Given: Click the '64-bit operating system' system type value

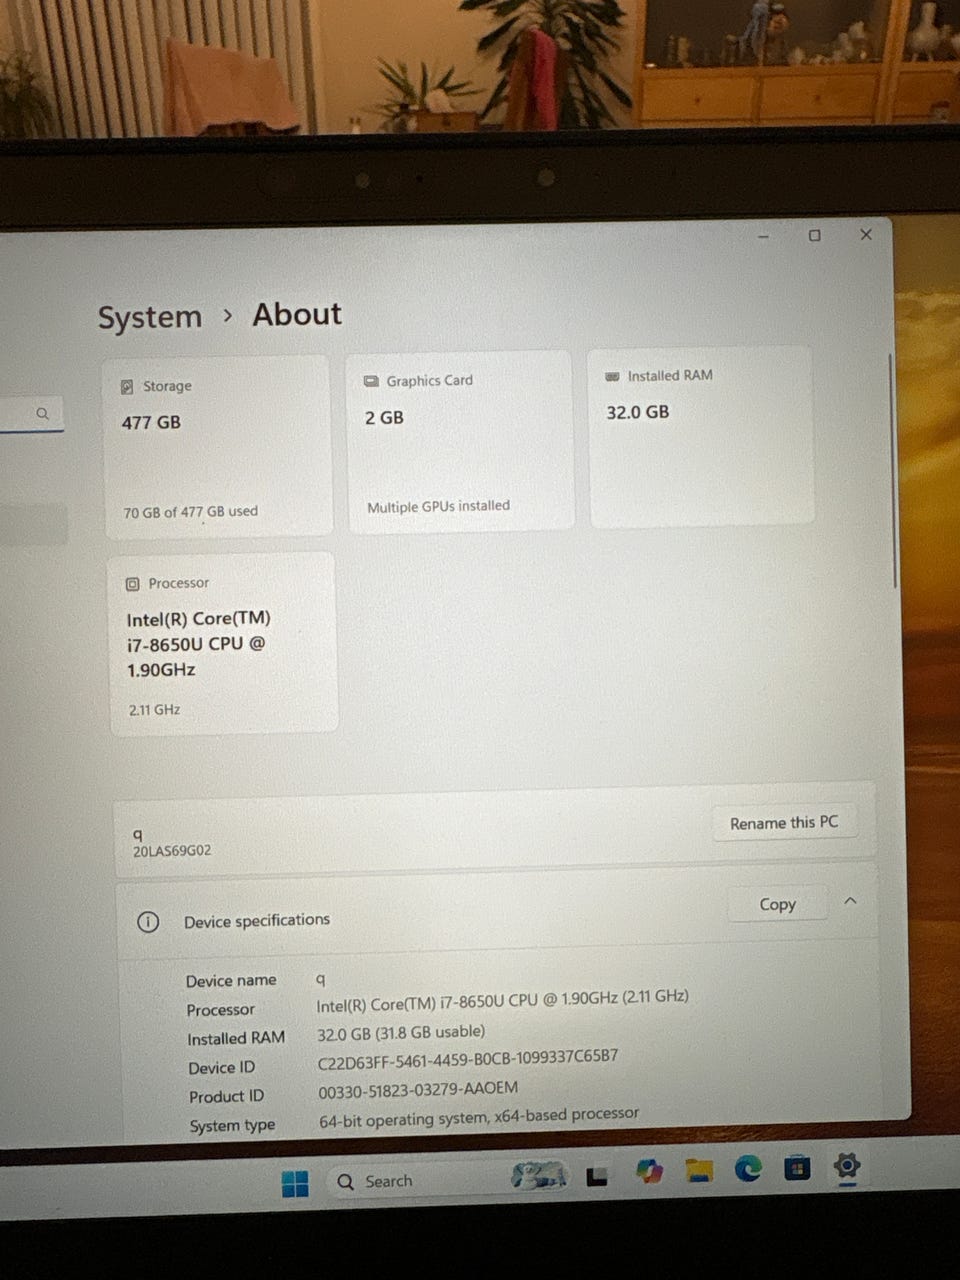Looking at the screenshot, I should [479, 1117].
